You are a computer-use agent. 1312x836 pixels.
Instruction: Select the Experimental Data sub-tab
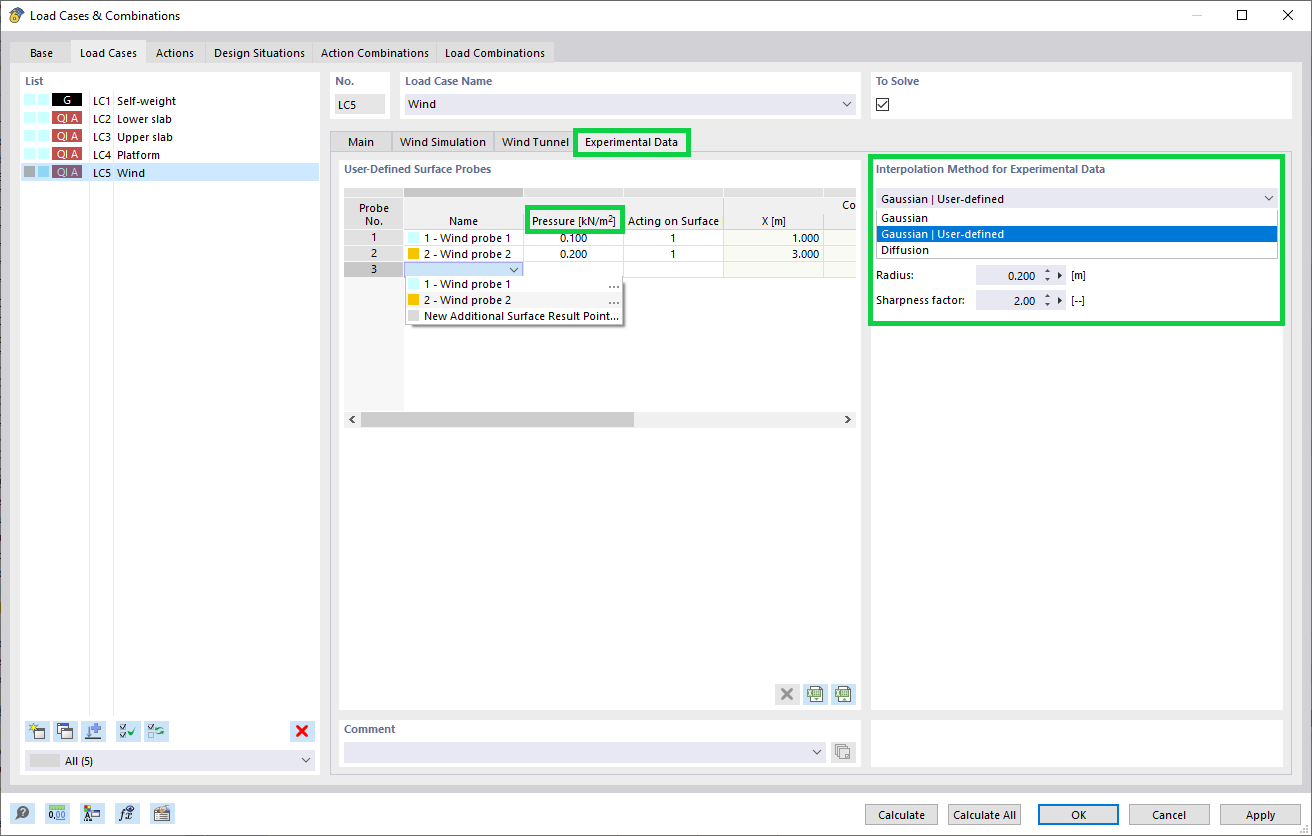coord(631,142)
